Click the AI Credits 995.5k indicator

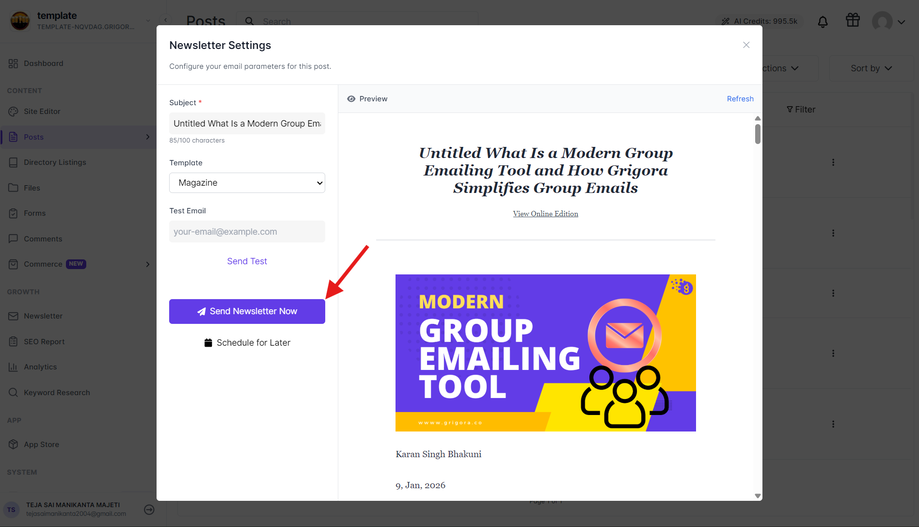click(760, 21)
